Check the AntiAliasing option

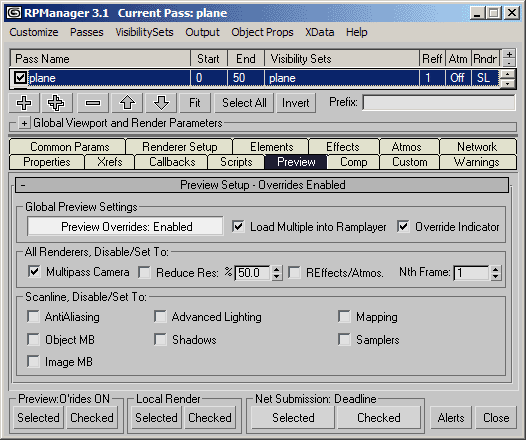33,316
